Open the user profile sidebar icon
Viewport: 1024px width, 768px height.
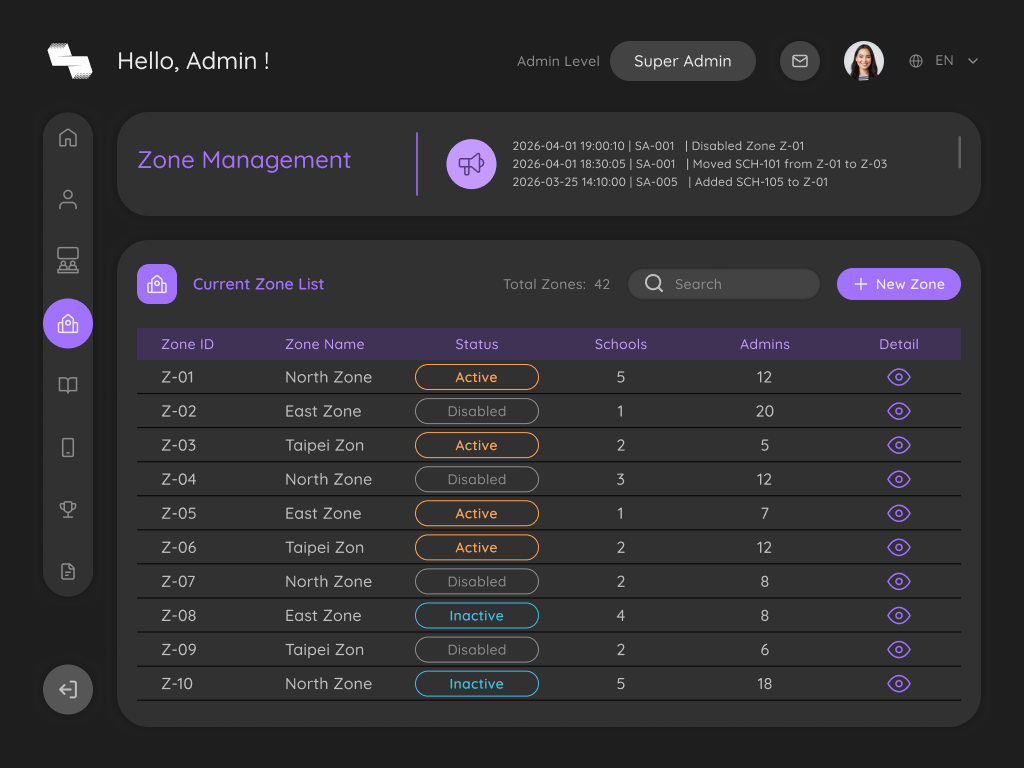(68, 199)
